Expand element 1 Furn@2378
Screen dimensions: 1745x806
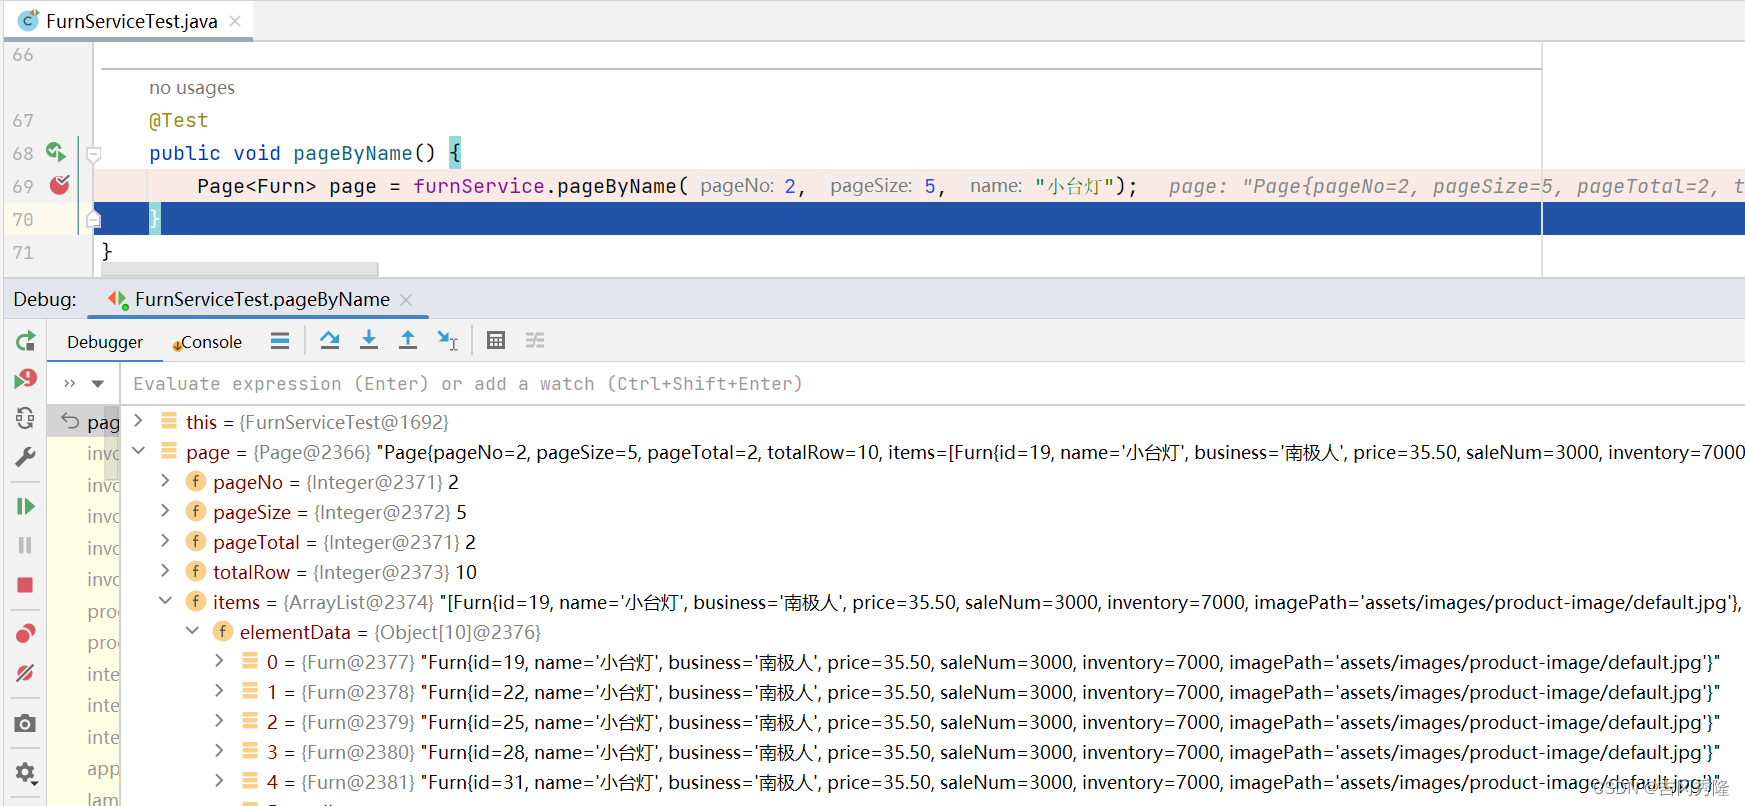pos(220,691)
